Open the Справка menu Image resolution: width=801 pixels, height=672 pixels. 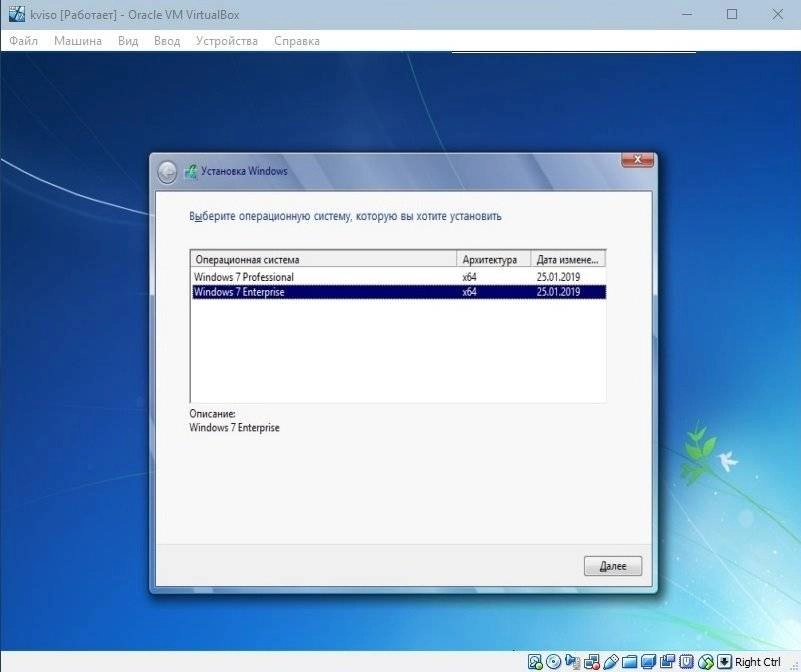(297, 41)
